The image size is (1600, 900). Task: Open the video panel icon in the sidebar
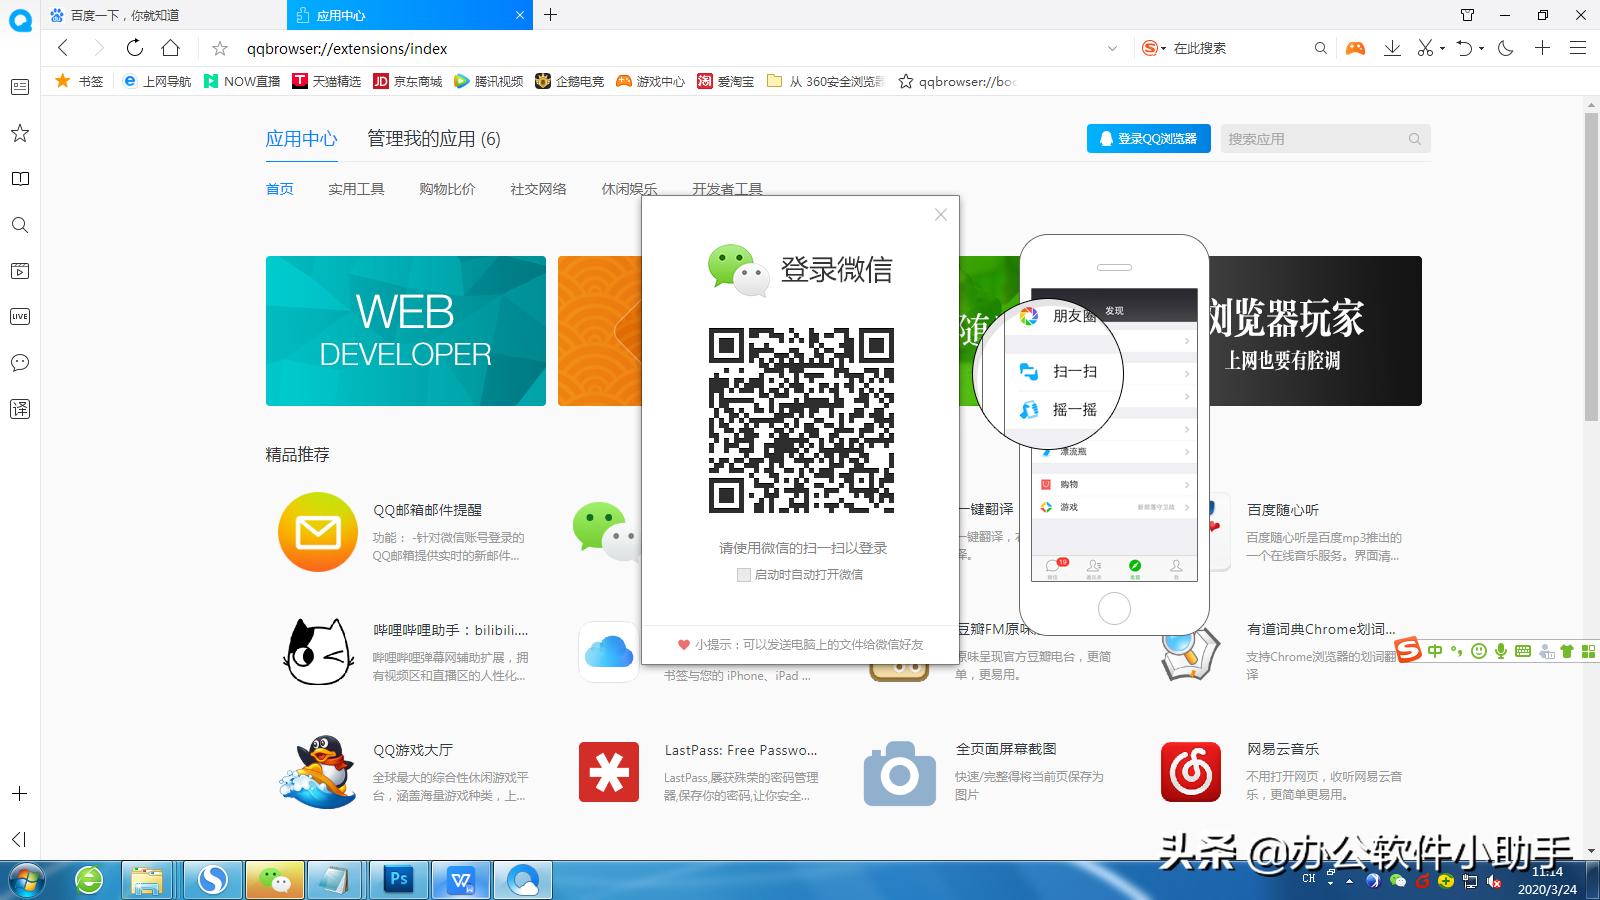click(20, 270)
